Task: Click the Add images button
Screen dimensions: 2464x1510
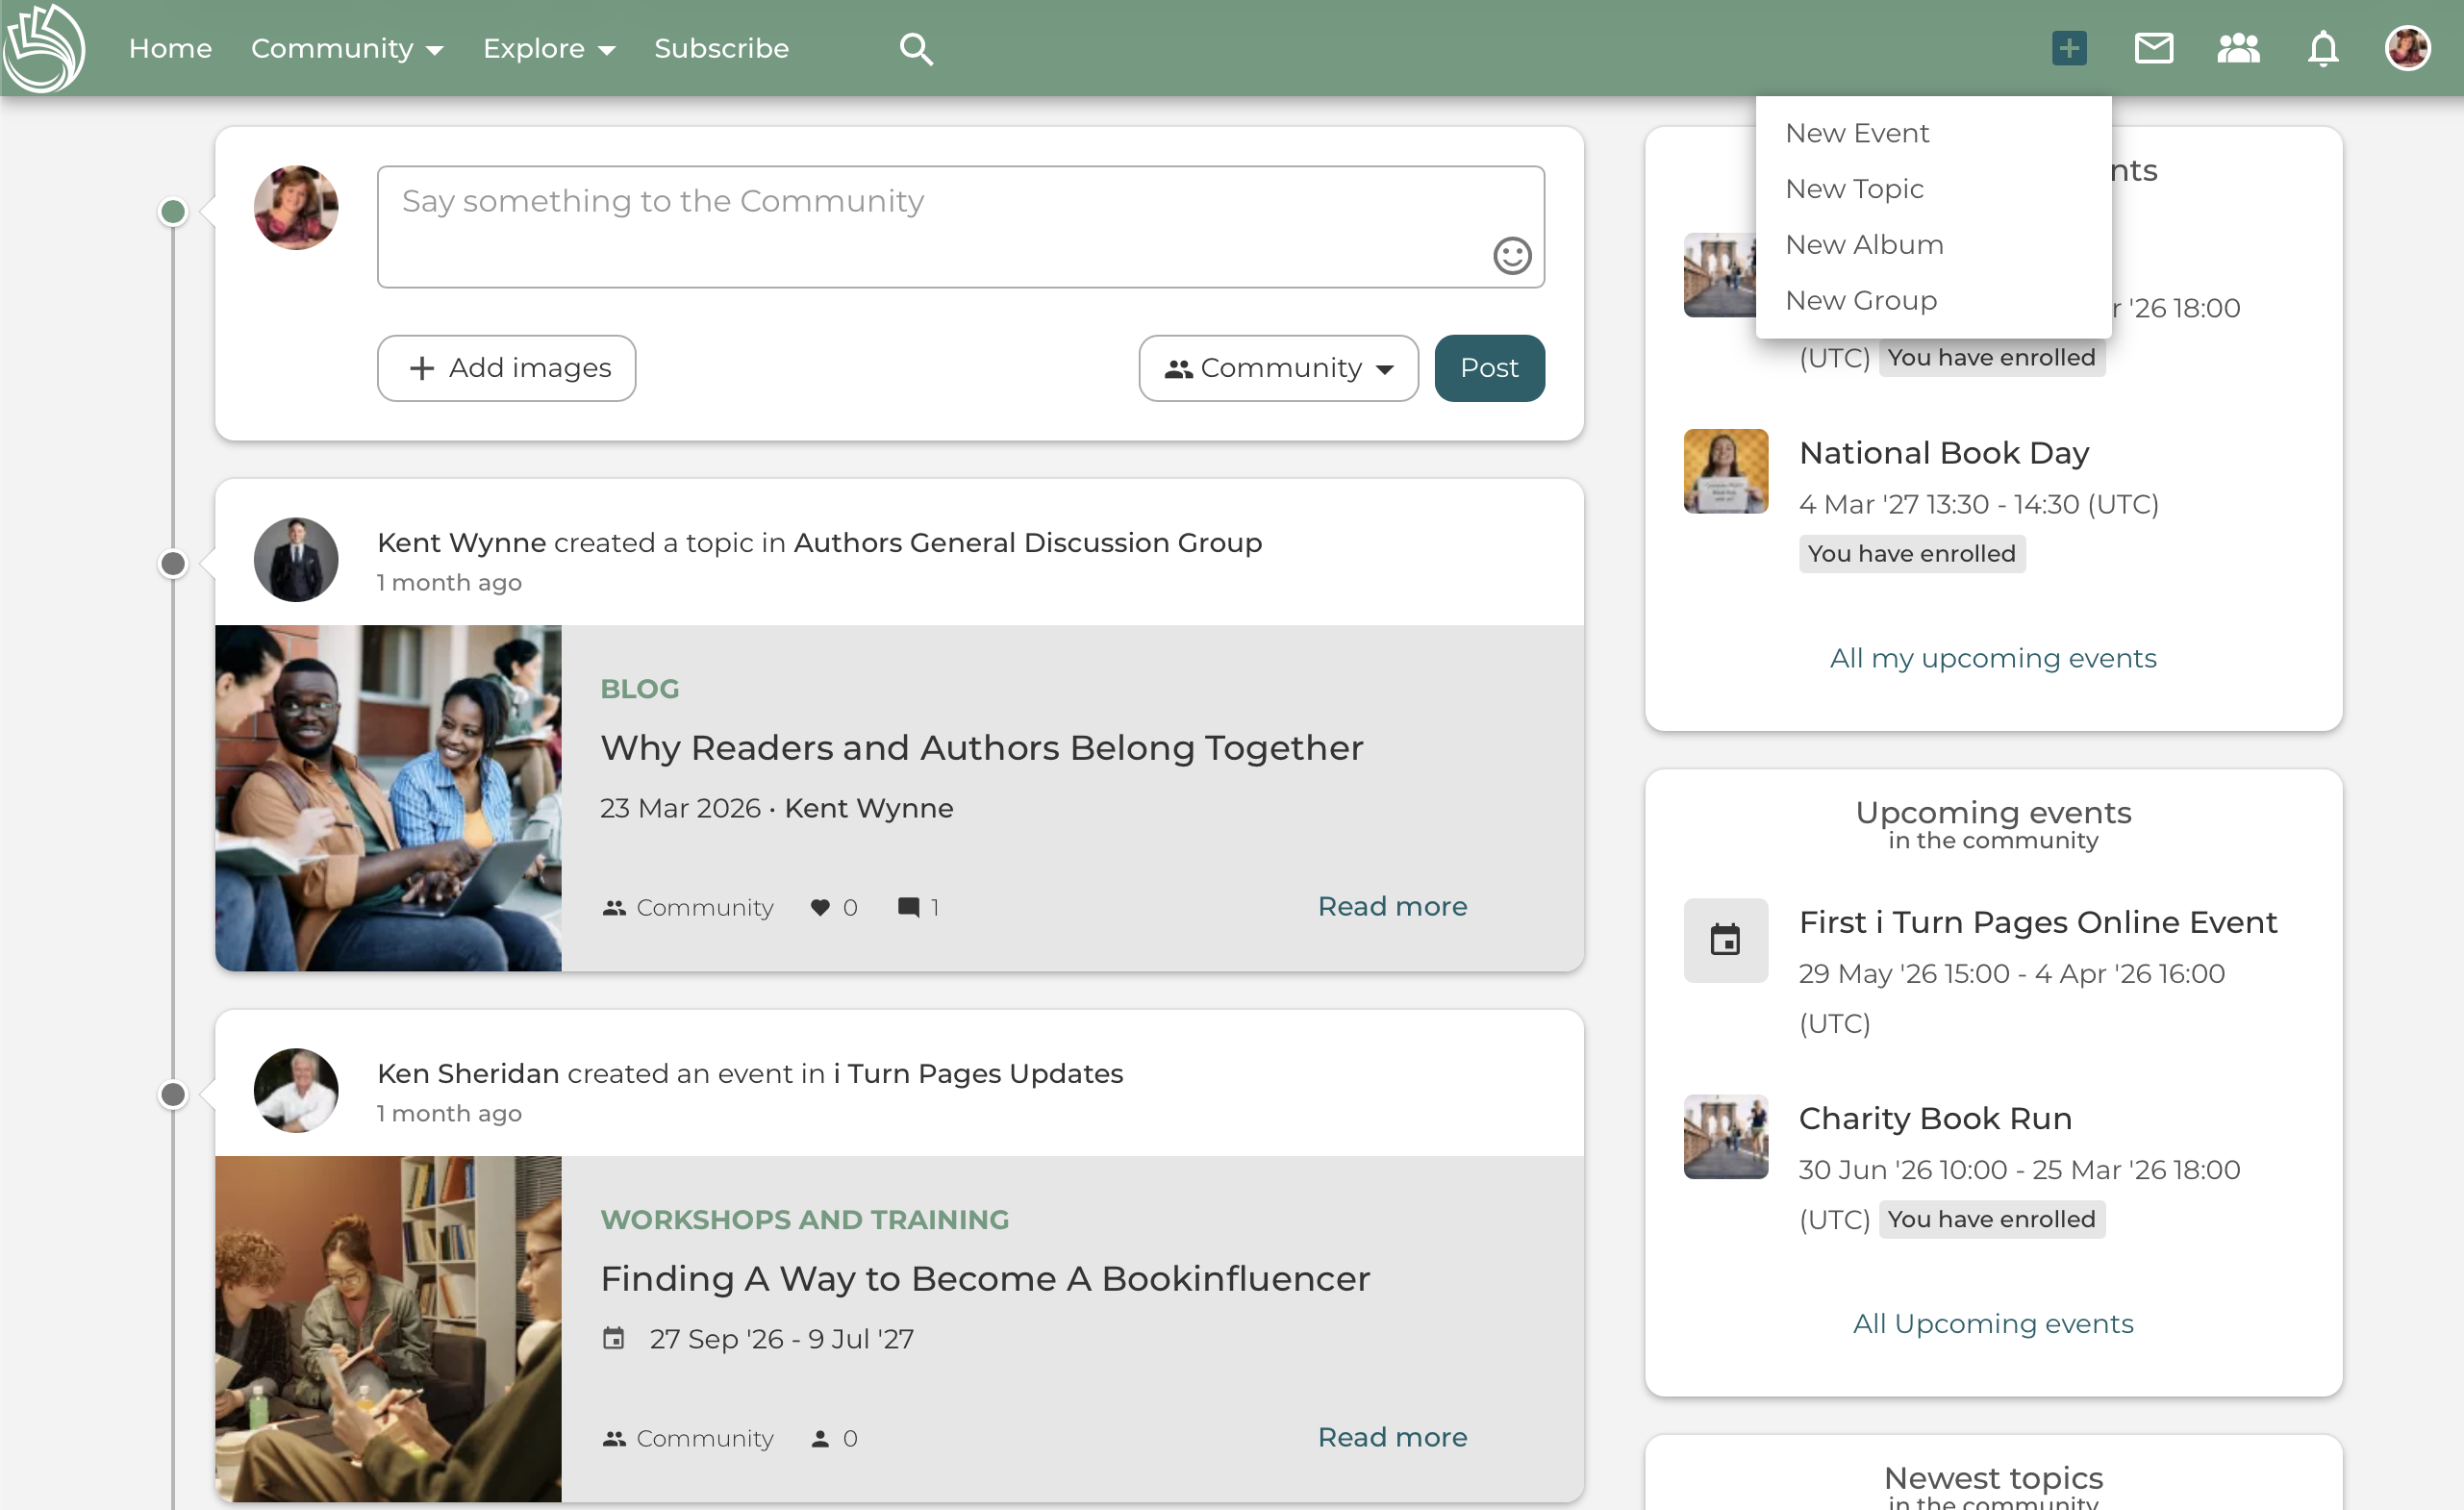Action: (x=506, y=368)
